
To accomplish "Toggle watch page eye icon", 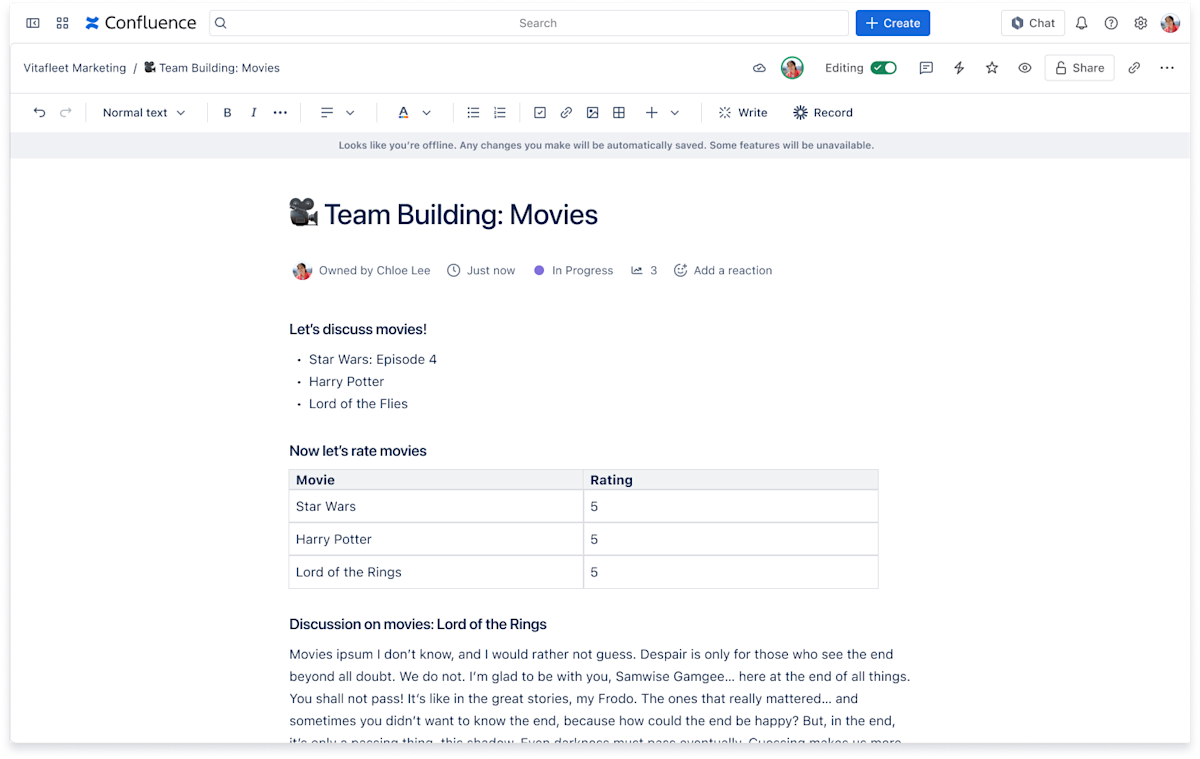I will tap(1025, 68).
